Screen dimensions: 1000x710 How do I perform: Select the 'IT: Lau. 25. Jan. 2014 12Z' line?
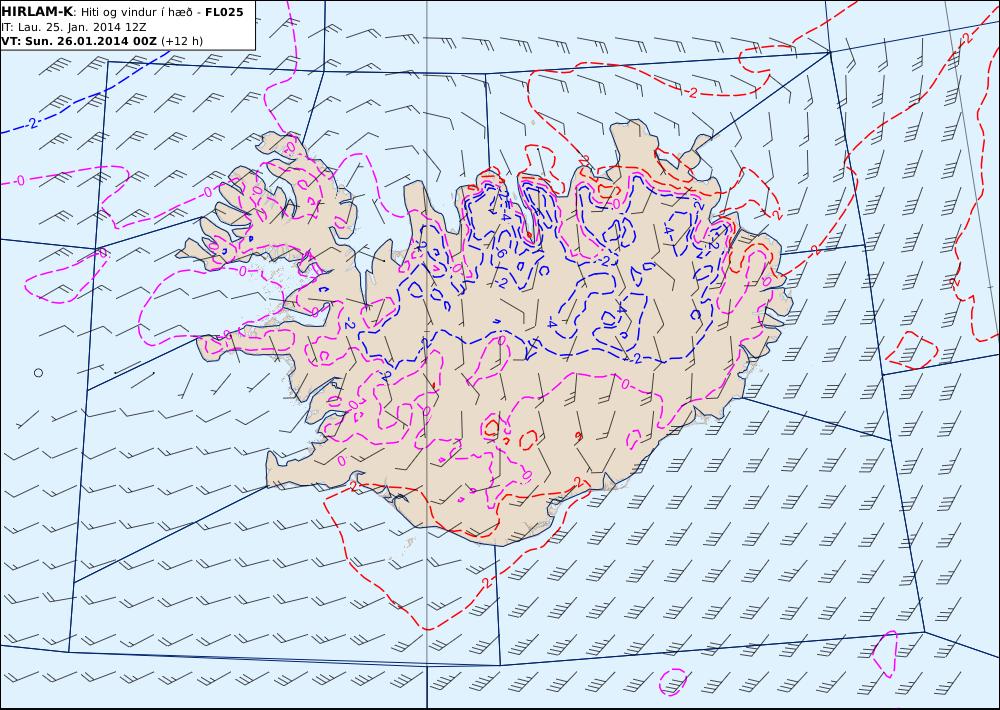(x=74, y=27)
